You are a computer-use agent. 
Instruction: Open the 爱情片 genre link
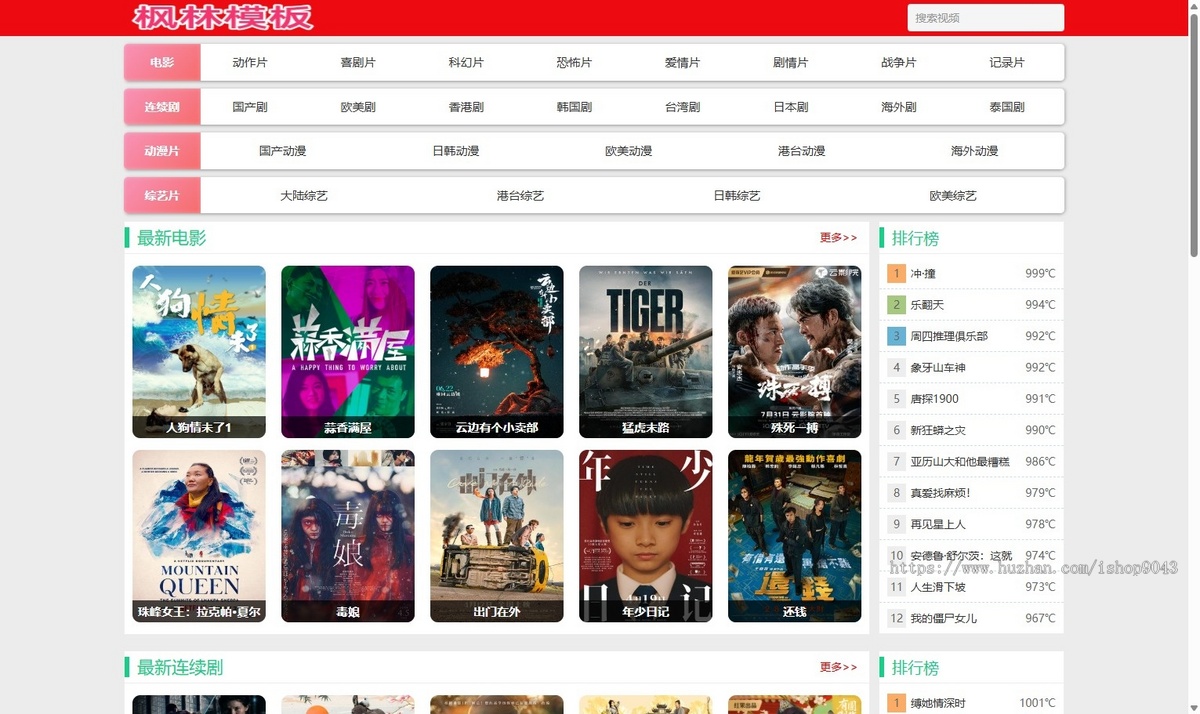tap(682, 62)
